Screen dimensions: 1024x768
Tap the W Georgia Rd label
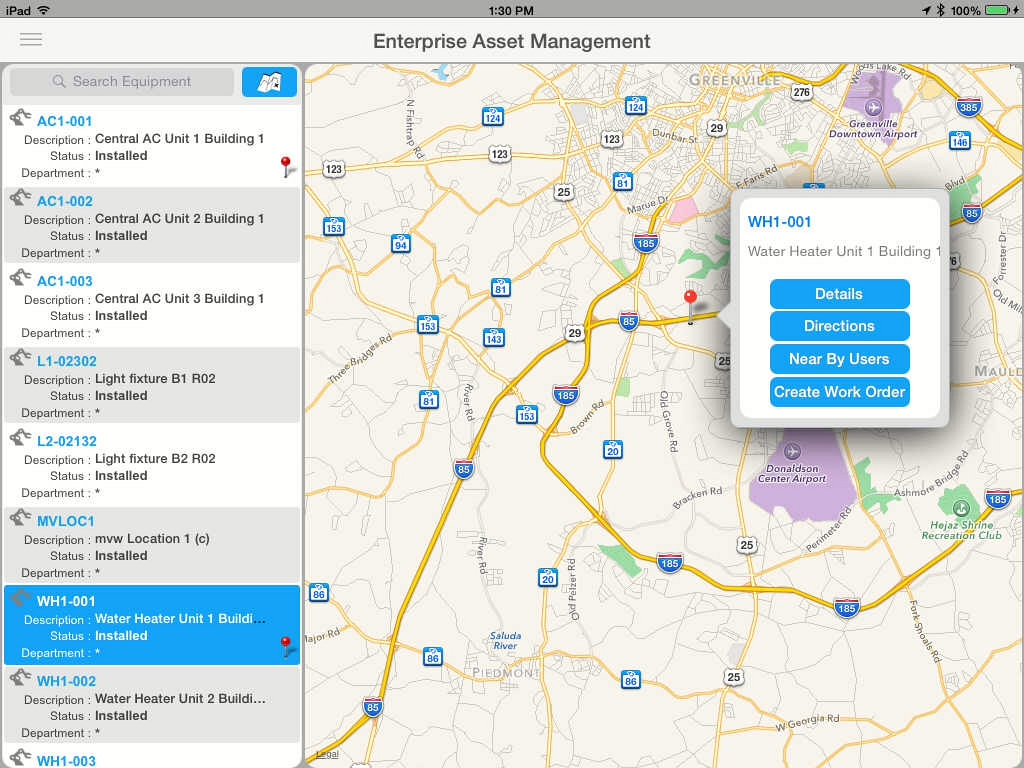[x=807, y=722]
